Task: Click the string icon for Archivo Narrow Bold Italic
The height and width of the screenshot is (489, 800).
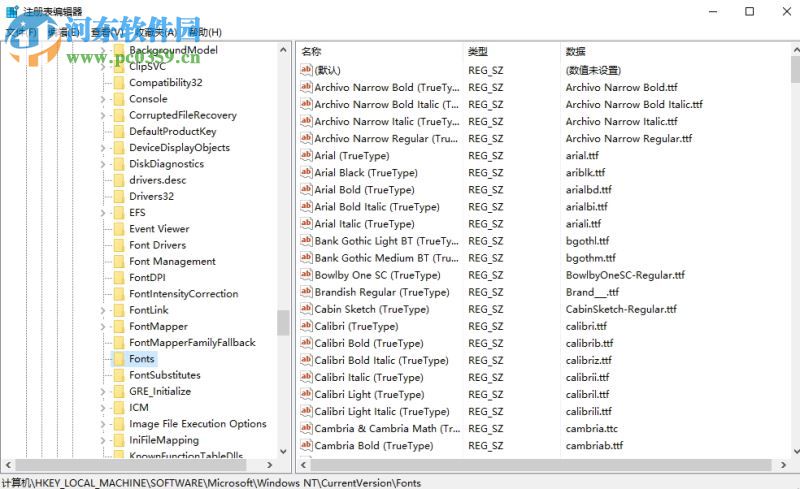Action: (x=306, y=104)
